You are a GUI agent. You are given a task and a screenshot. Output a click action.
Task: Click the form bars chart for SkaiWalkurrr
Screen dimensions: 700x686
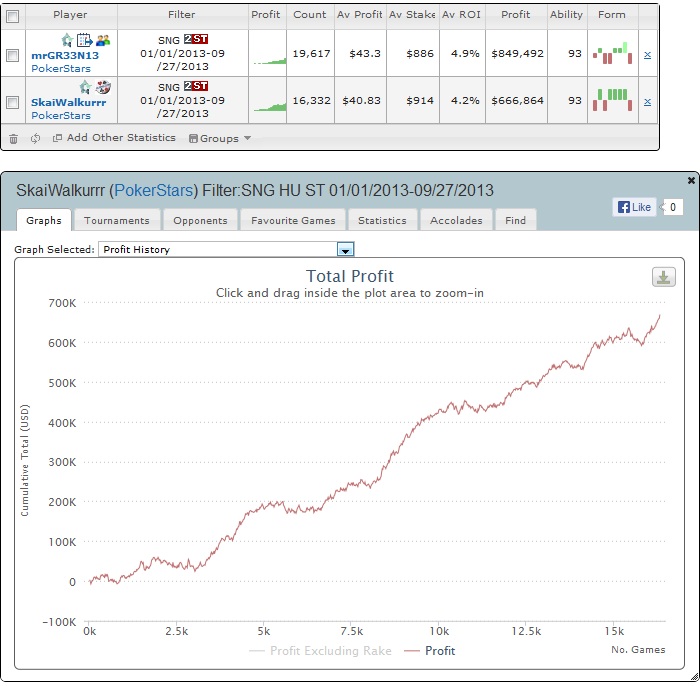coord(612,100)
